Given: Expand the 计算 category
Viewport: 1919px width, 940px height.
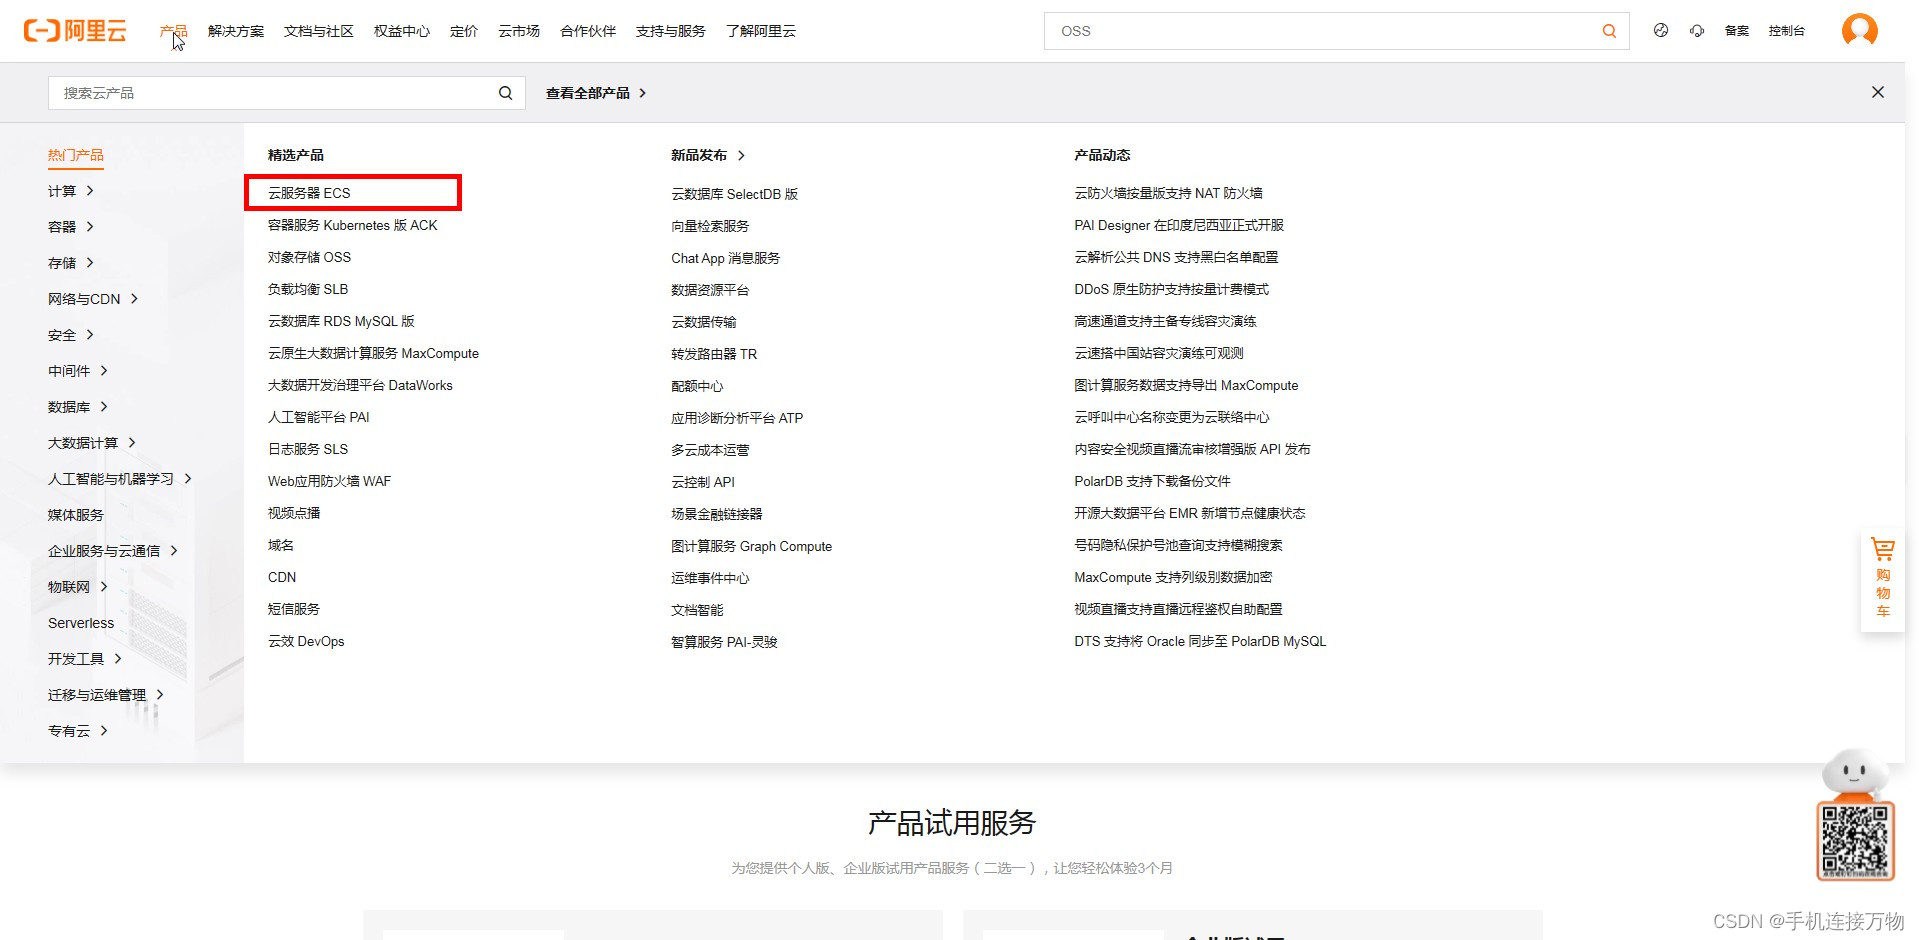Looking at the screenshot, I should [x=70, y=191].
